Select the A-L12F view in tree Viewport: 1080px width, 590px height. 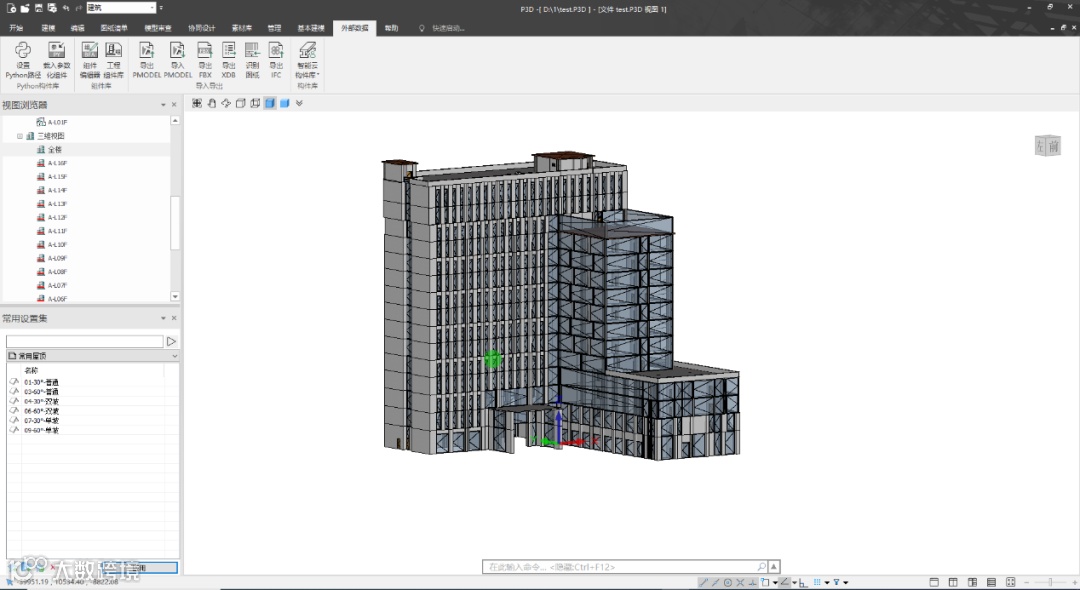[x=57, y=217]
